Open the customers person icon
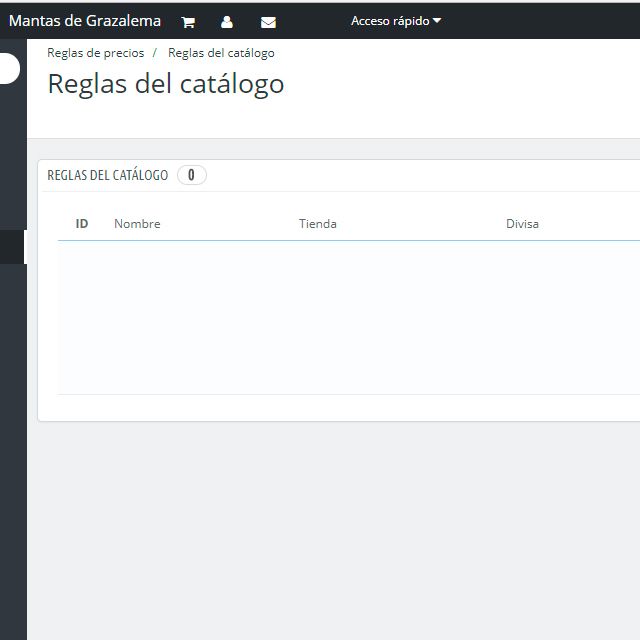This screenshot has width=640, height=640. click(x=227, y=22)
